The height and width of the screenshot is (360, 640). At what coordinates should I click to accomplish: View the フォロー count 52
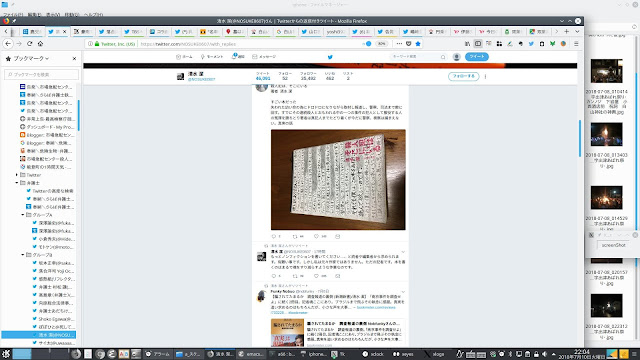(285, 76)
